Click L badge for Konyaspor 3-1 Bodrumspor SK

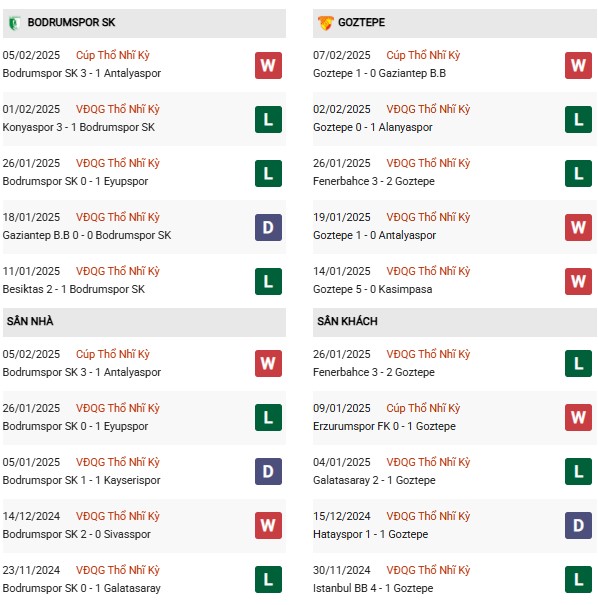(268, 119)
